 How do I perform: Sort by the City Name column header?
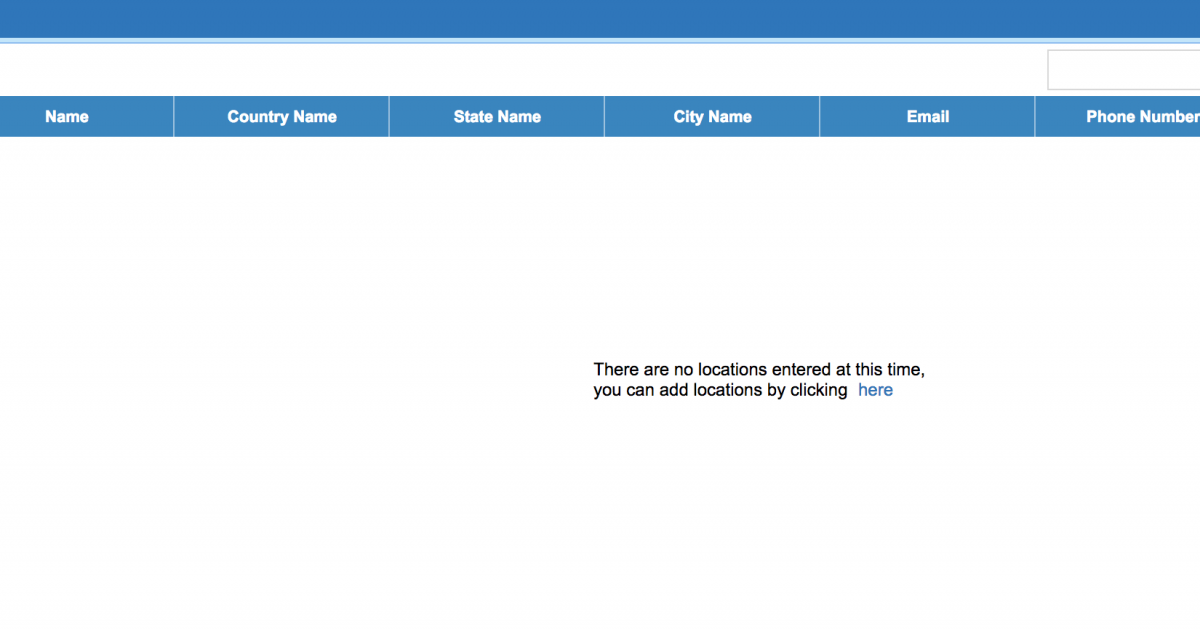(x=712, y=117)
